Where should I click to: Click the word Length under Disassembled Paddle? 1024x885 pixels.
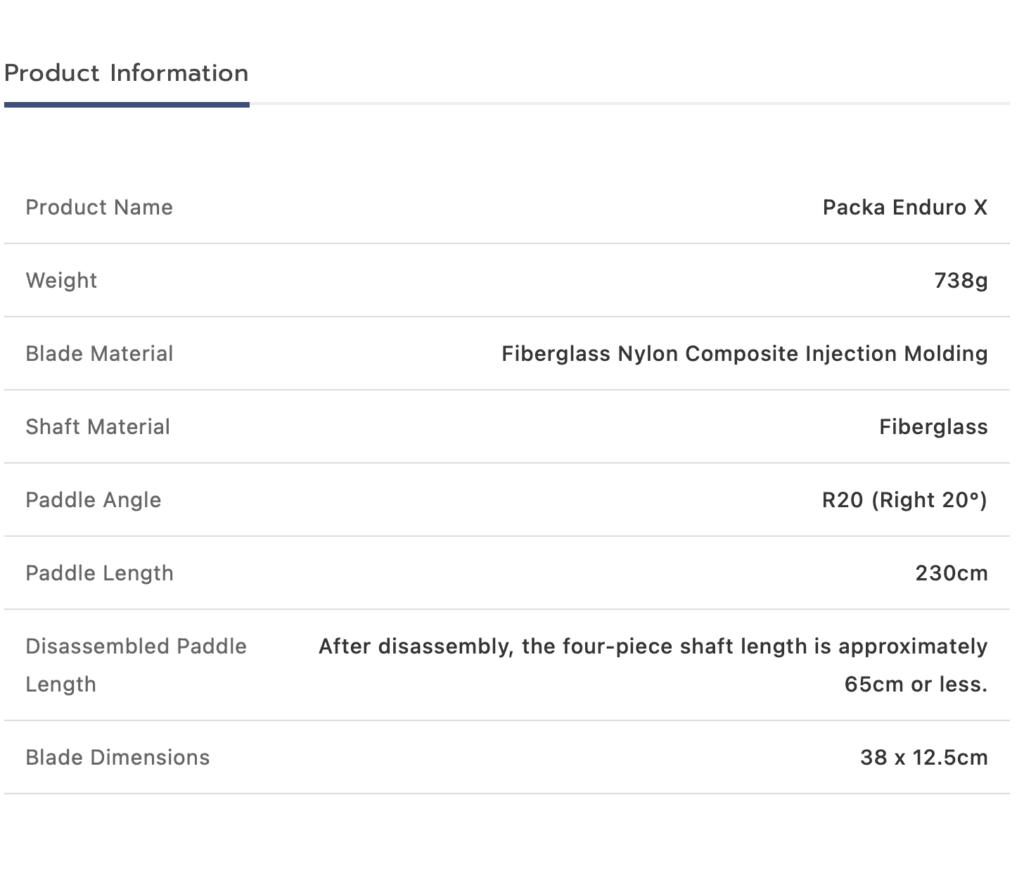coord(60,685)
